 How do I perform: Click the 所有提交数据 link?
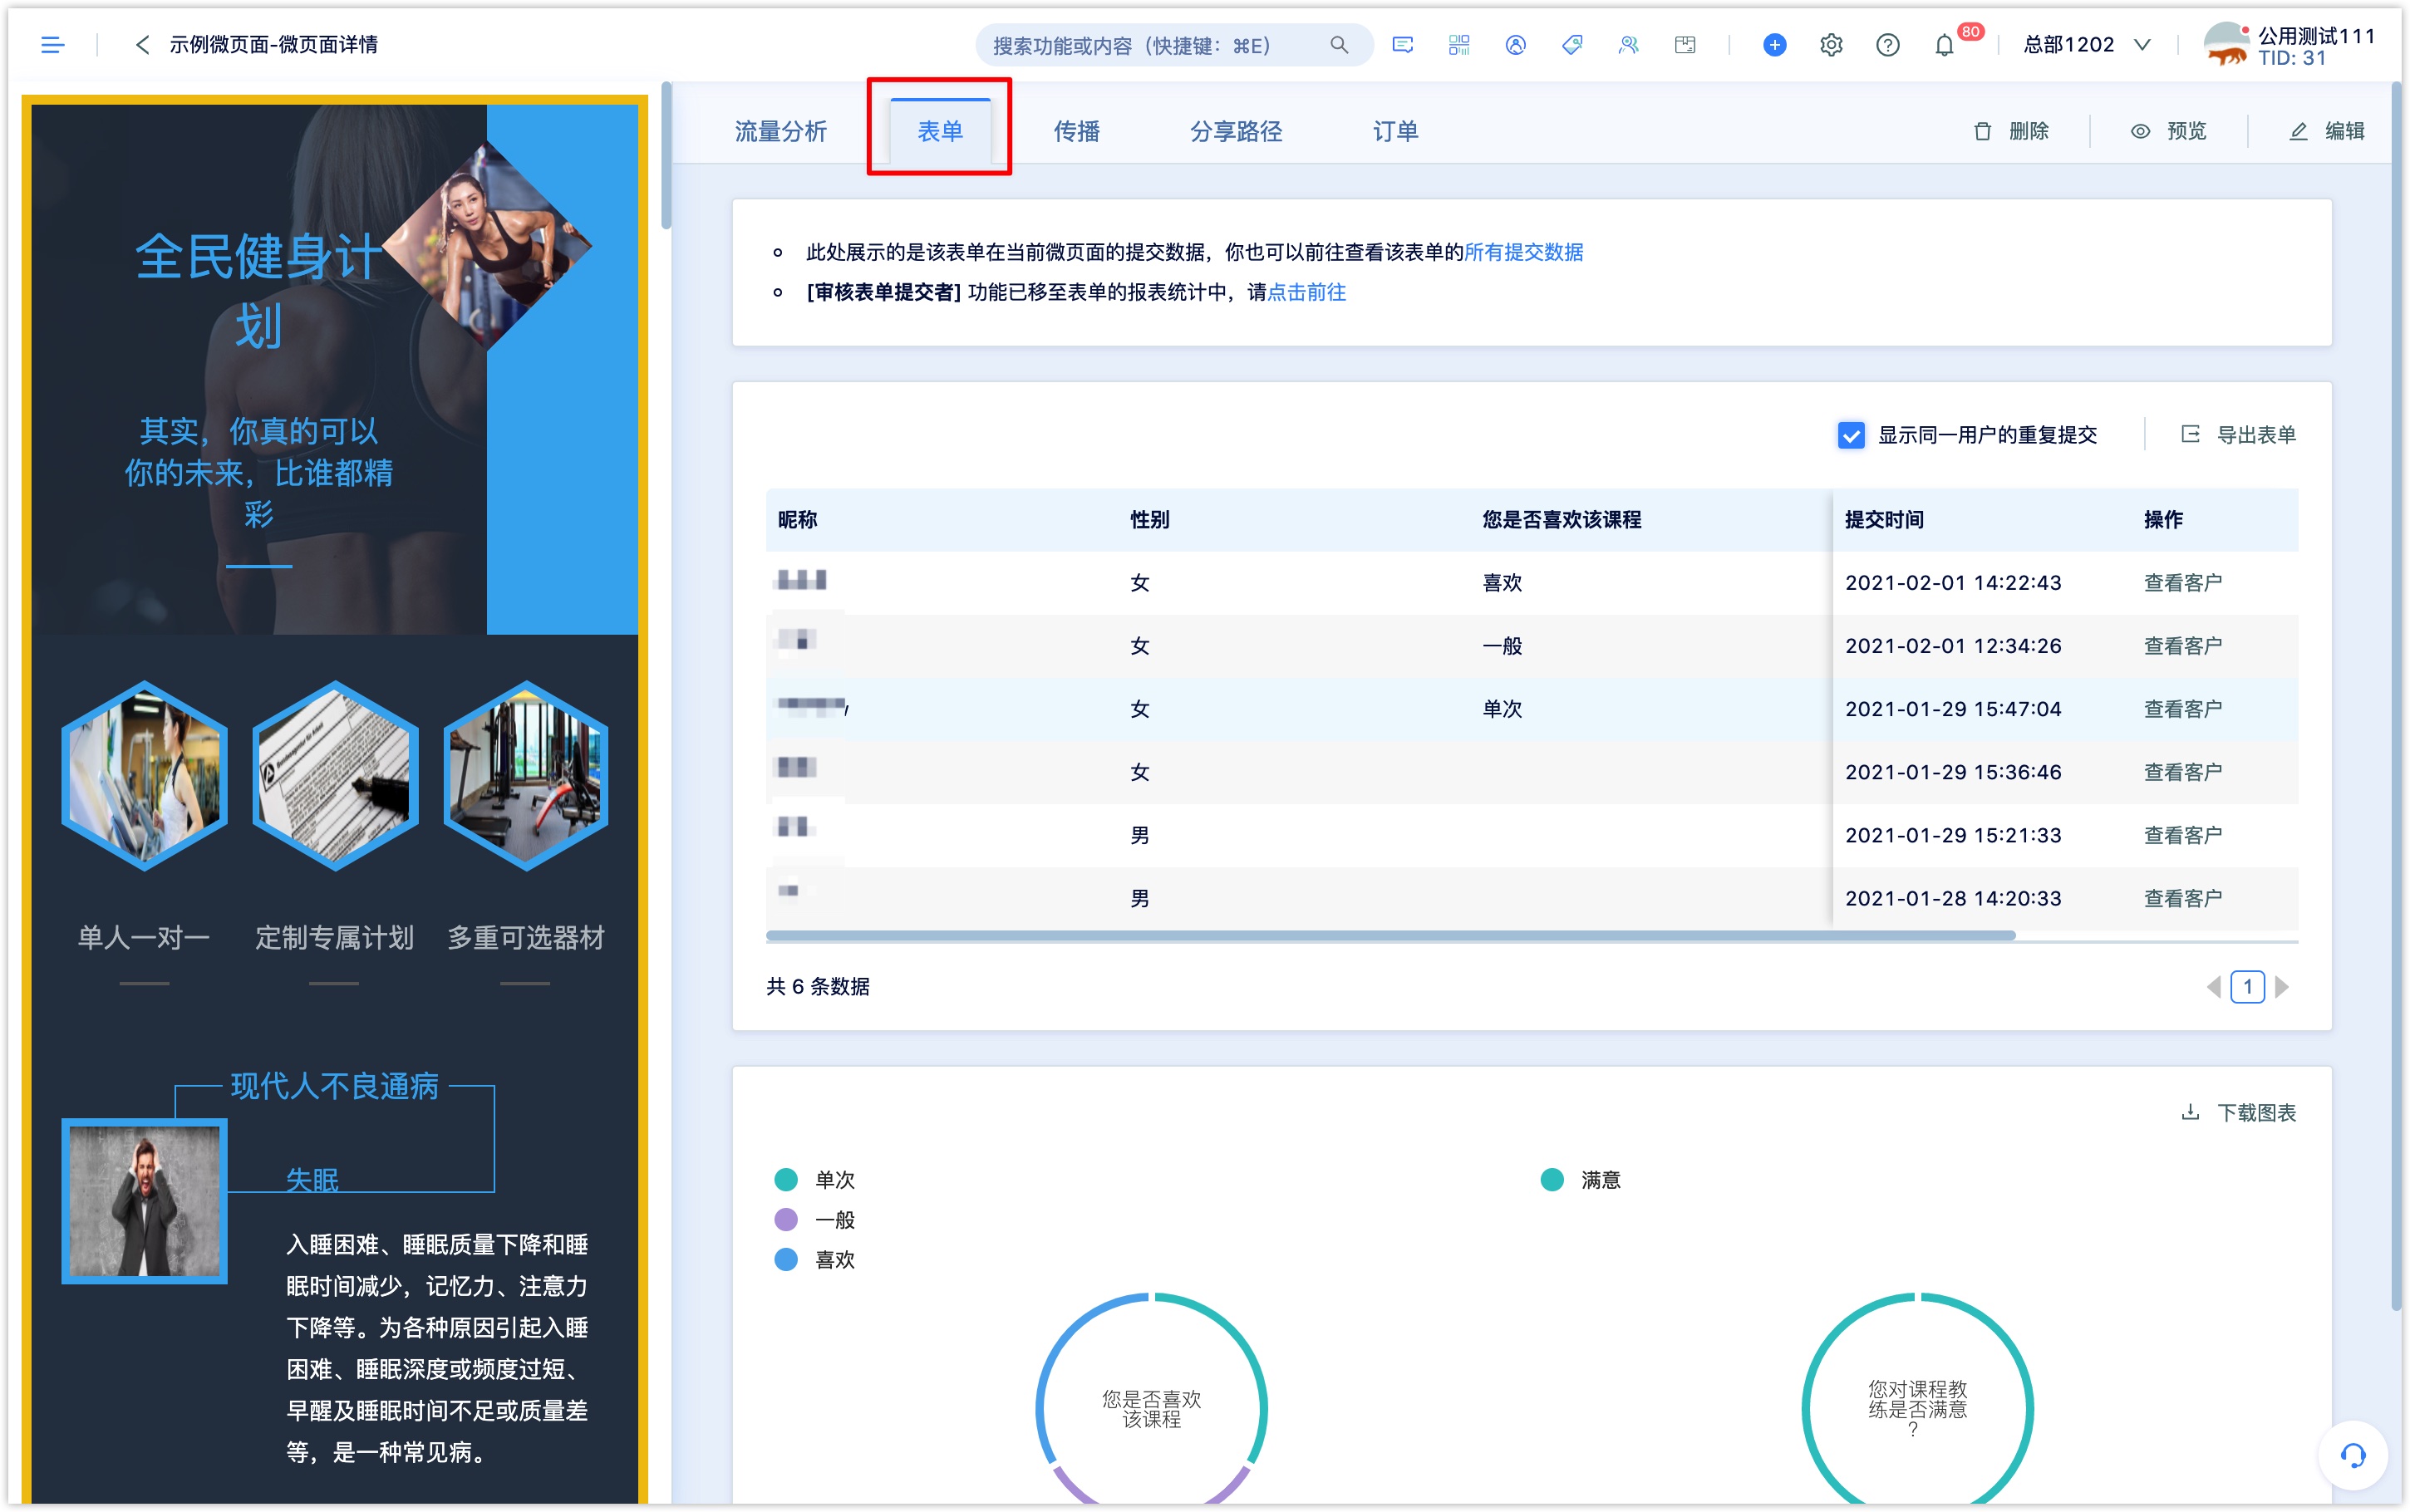point(1523,252)
